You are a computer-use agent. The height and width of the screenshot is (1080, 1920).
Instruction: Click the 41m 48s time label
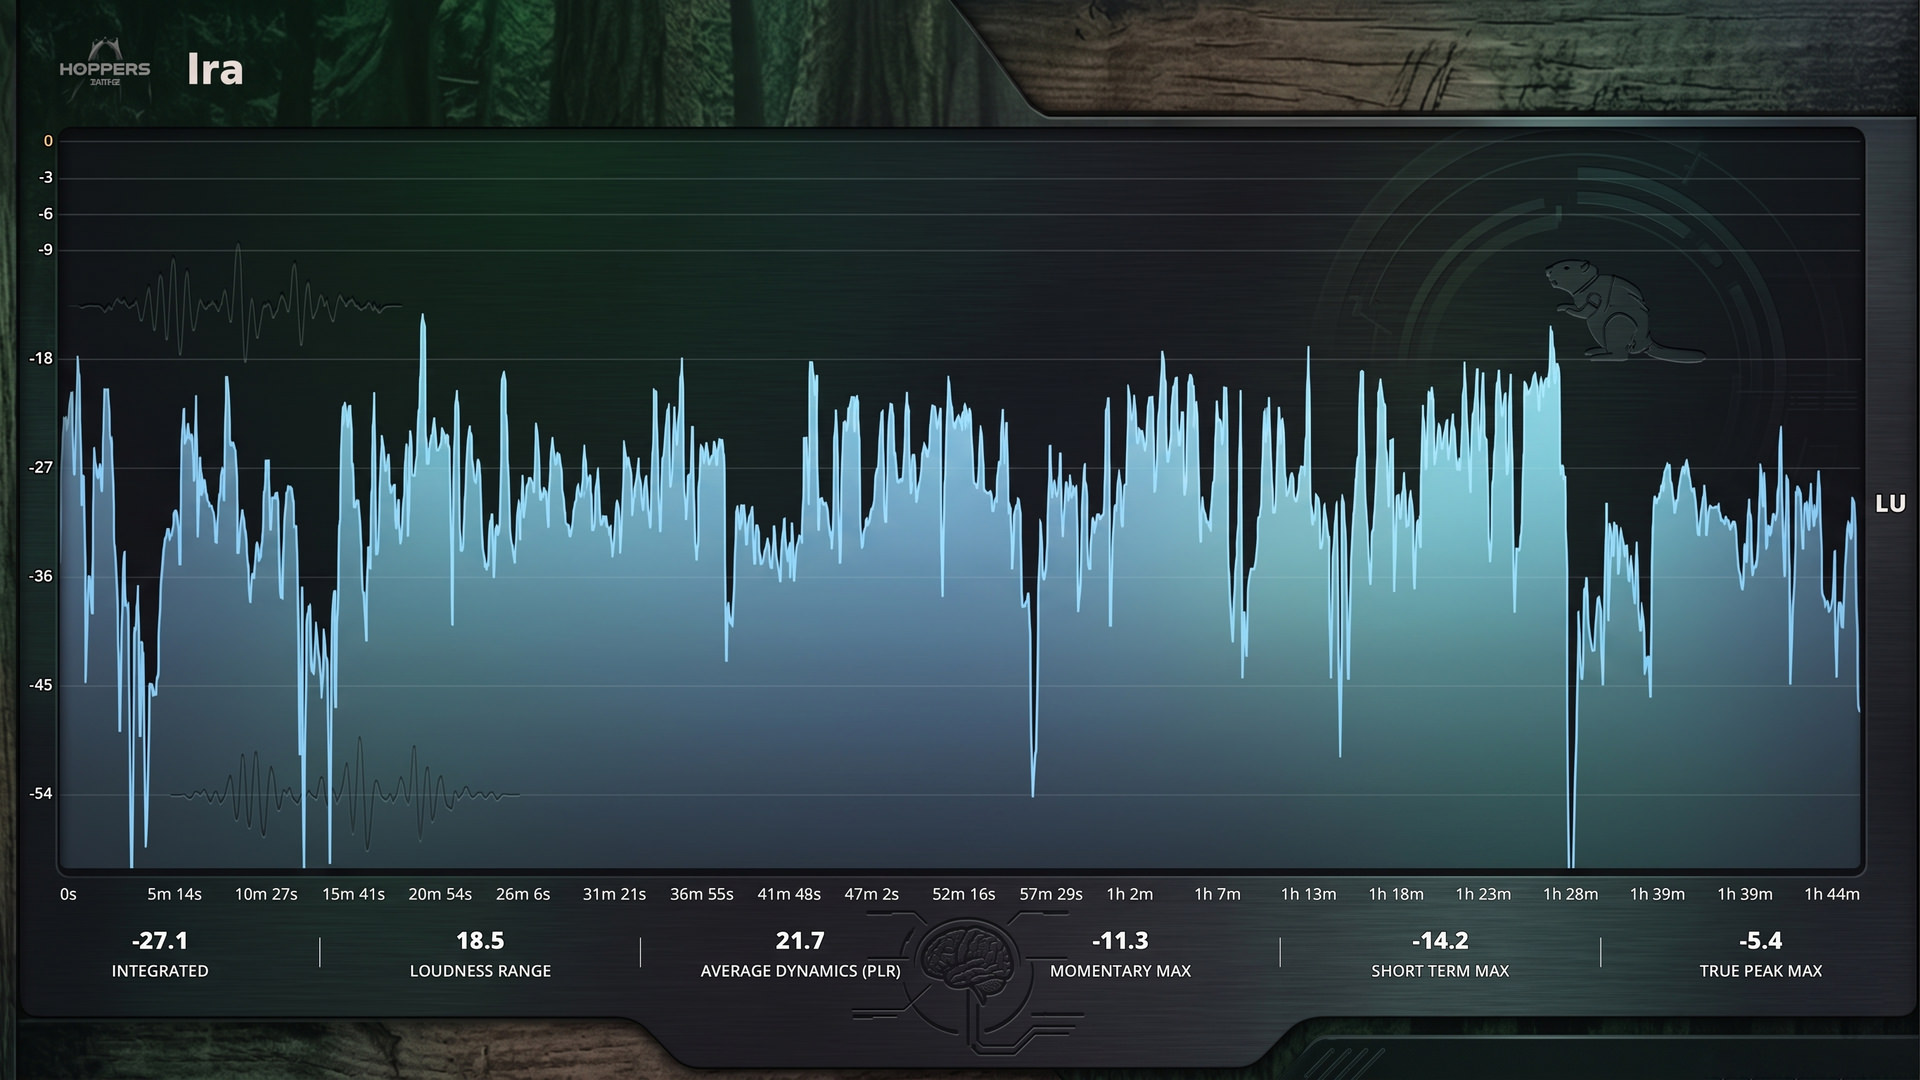pos(789,894)
